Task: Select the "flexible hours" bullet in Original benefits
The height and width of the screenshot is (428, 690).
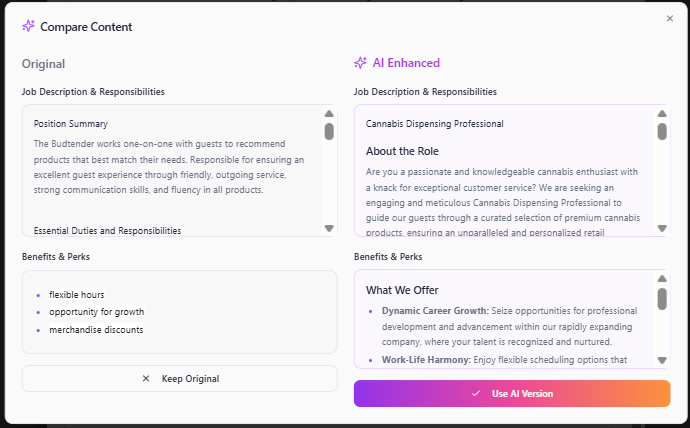Action: point(76,295)
